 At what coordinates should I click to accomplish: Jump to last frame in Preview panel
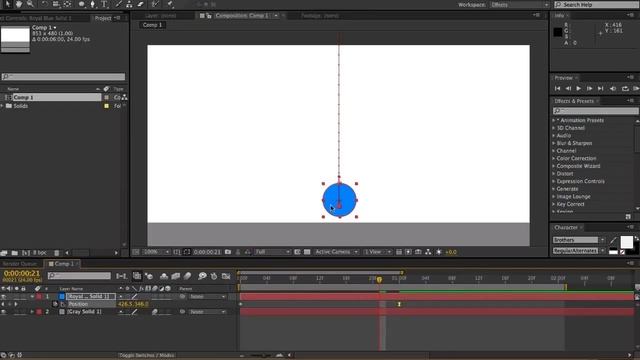(600, 88)
